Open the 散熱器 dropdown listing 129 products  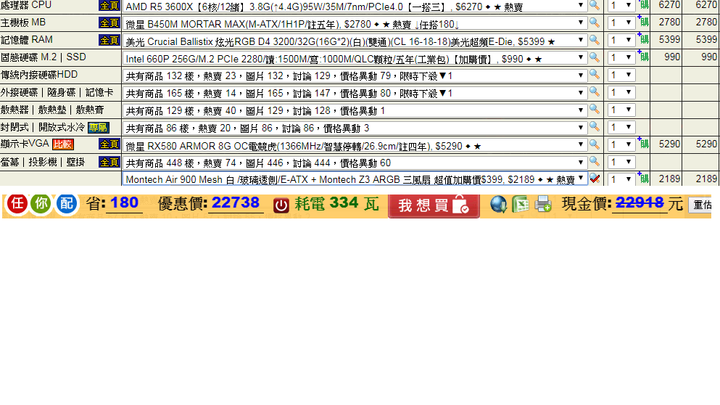click(x=354, y=110)
